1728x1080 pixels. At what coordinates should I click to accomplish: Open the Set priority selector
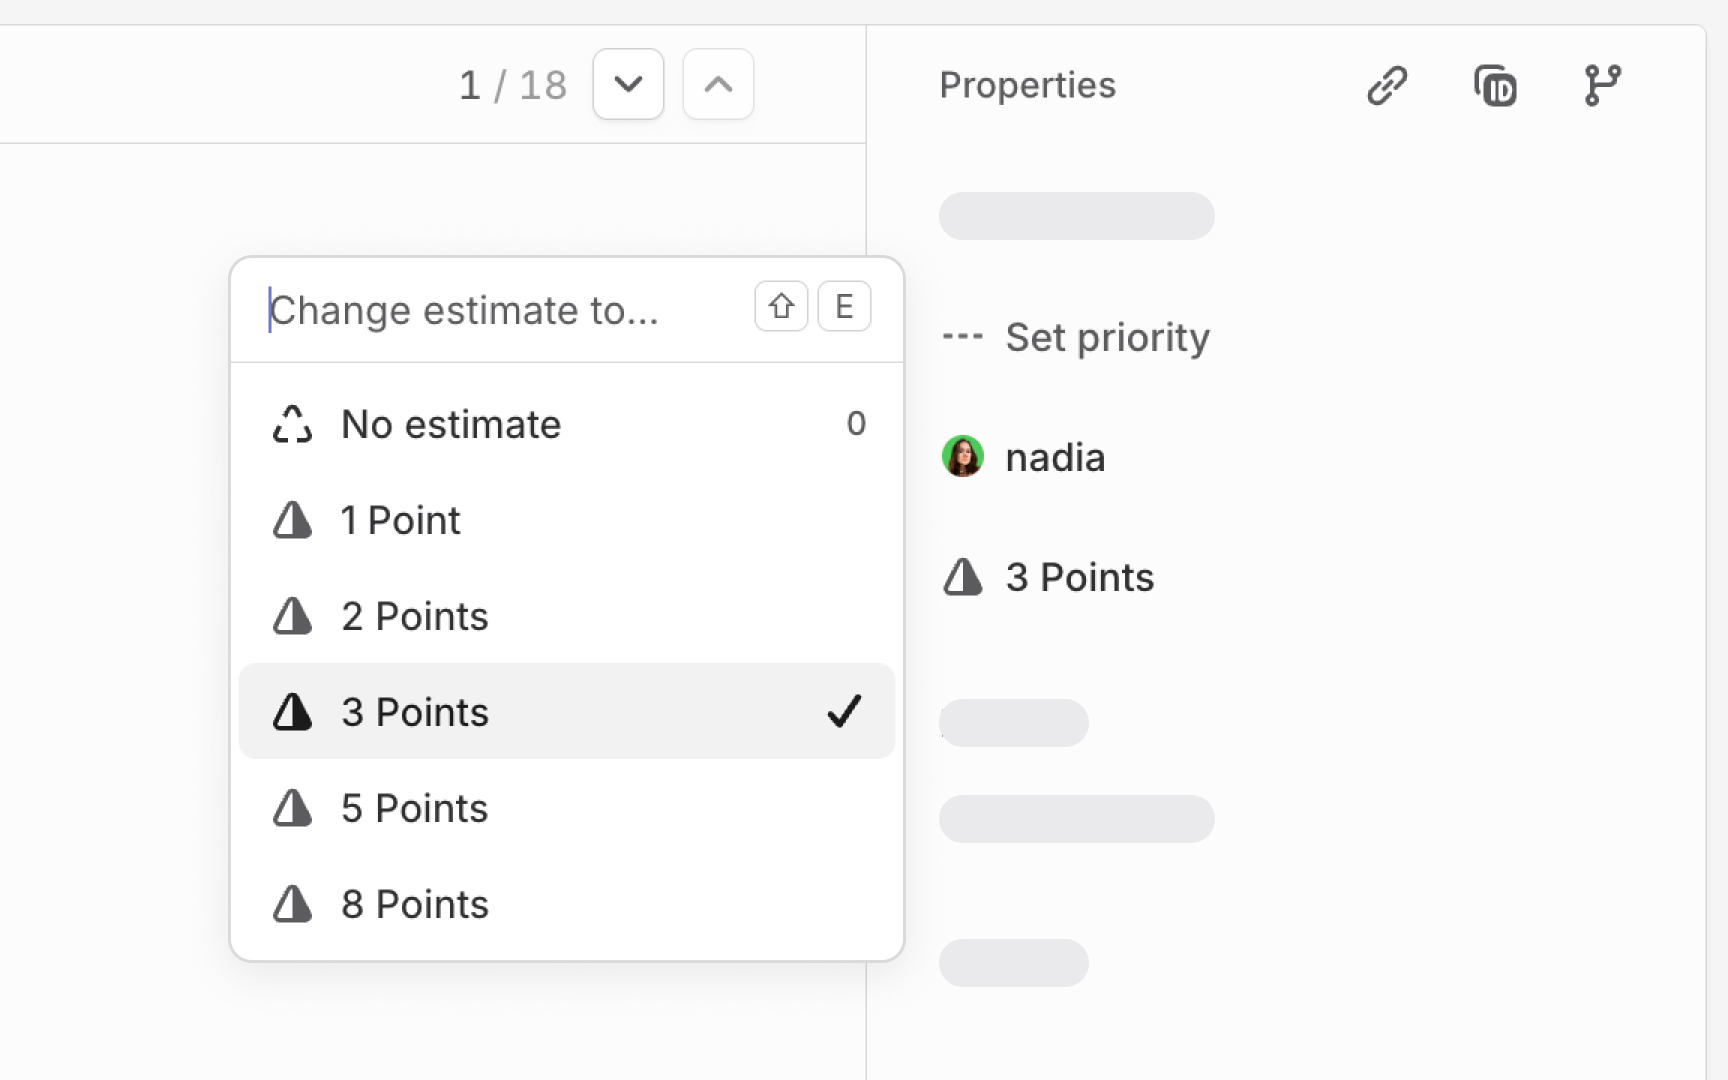tap(1107, 337)
